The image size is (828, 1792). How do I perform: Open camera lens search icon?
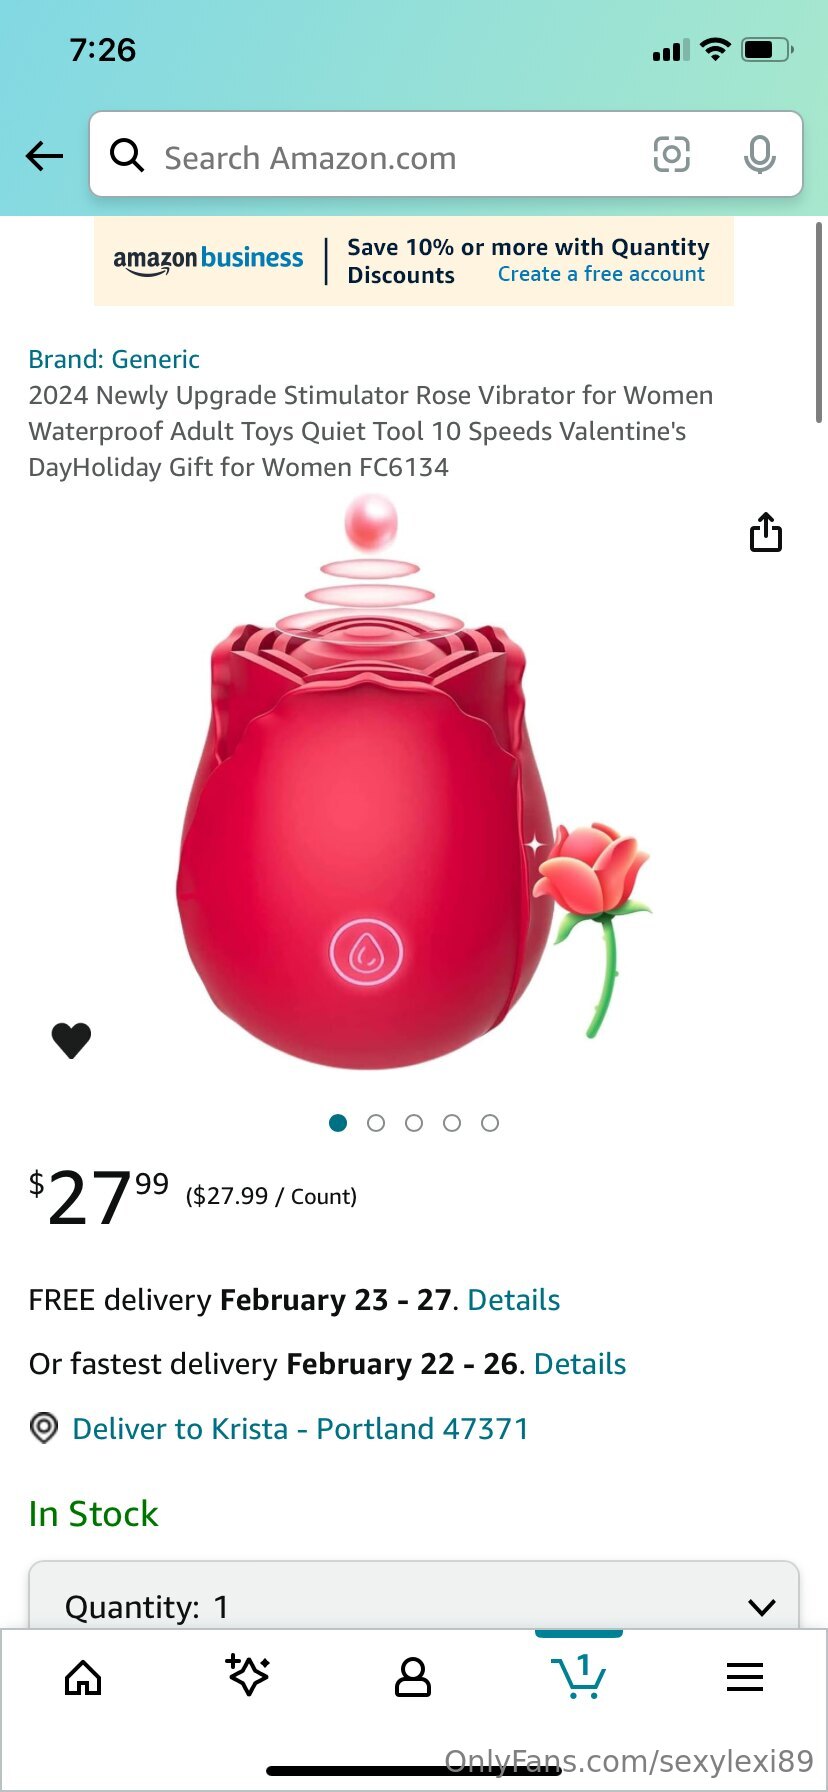tap(672, 155)
